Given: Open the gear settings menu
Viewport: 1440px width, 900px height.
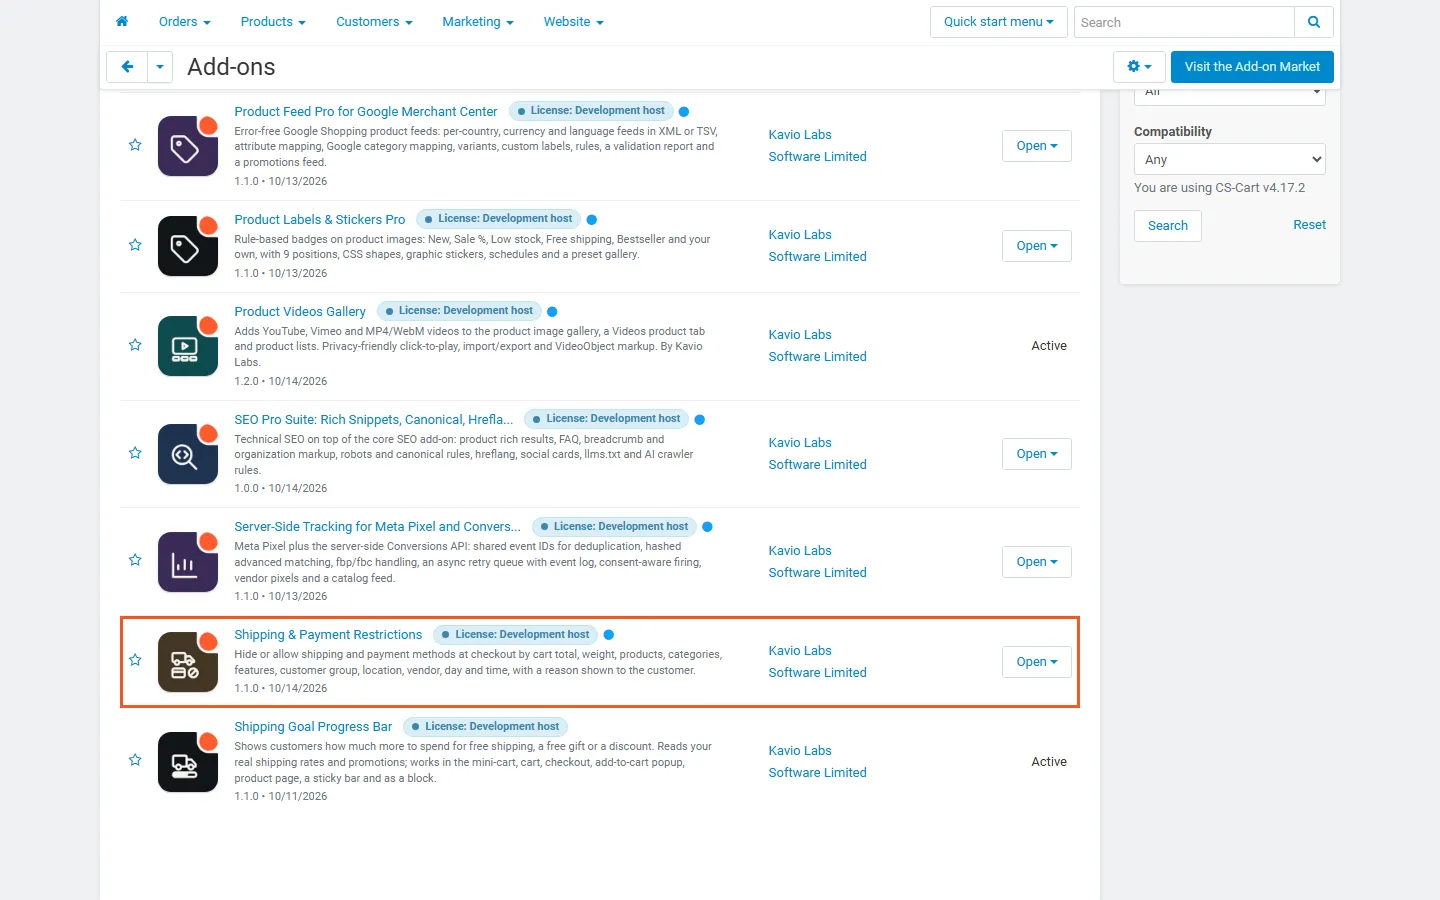Looking at the screenshot, I should (x=1139, y=67).
